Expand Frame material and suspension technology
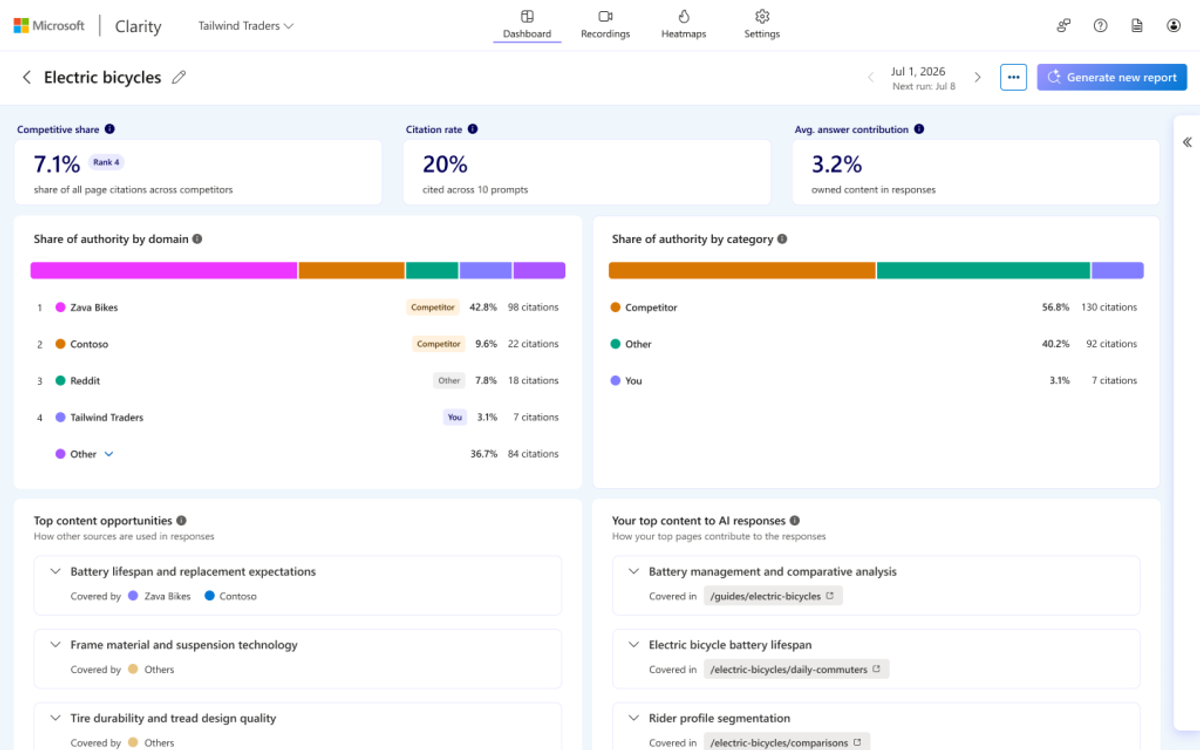Screen dimensions: 1200x750 pyautogui.click(x=55, y=645)
